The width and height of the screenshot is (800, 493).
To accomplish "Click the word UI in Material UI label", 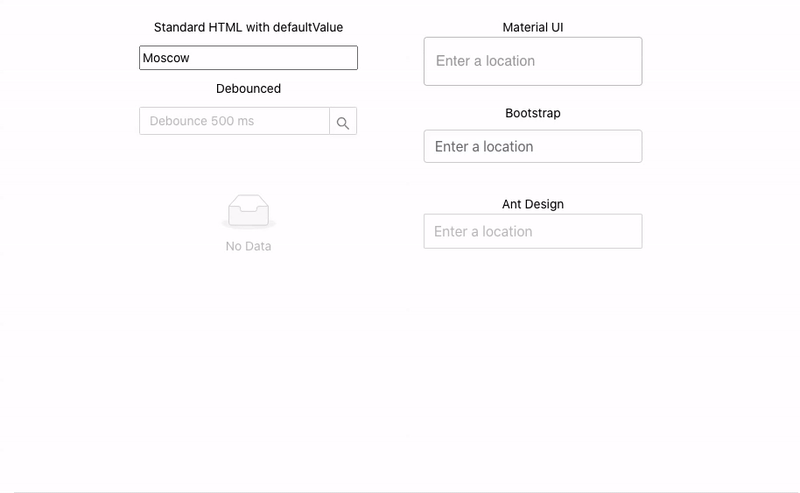I will (x=557, y=28).
